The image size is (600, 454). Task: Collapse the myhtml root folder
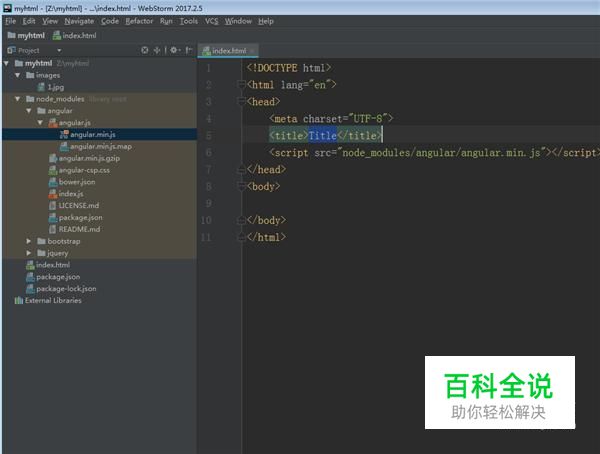coord(6,63)
